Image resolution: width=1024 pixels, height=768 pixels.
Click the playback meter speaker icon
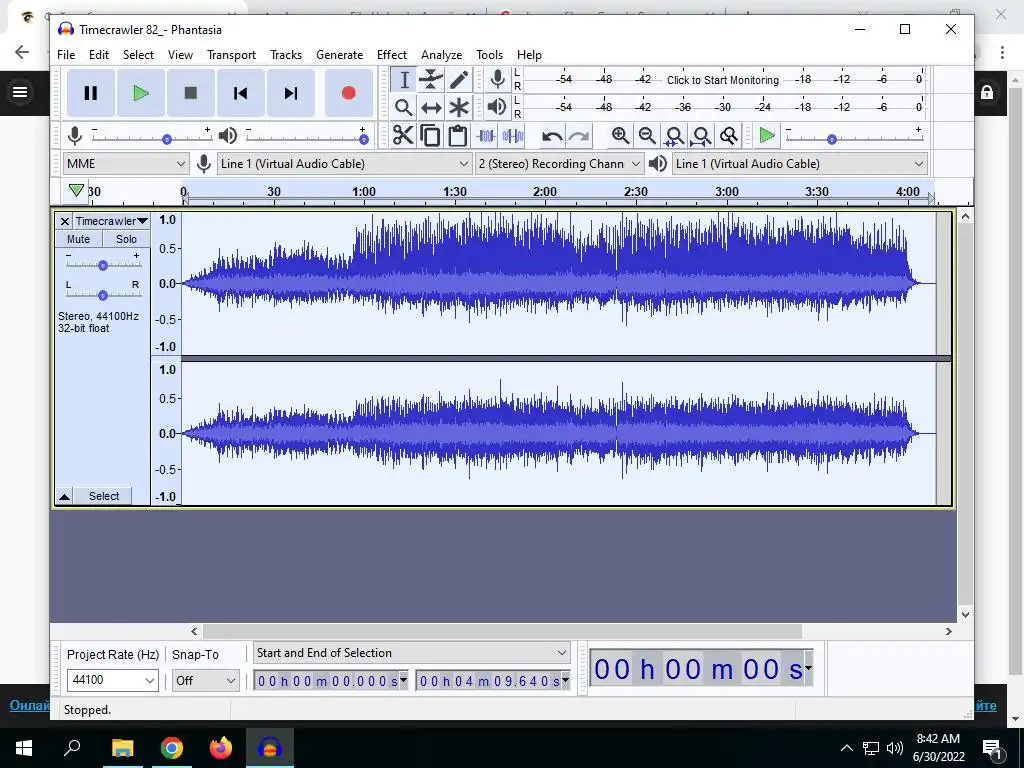coord(497,106)
